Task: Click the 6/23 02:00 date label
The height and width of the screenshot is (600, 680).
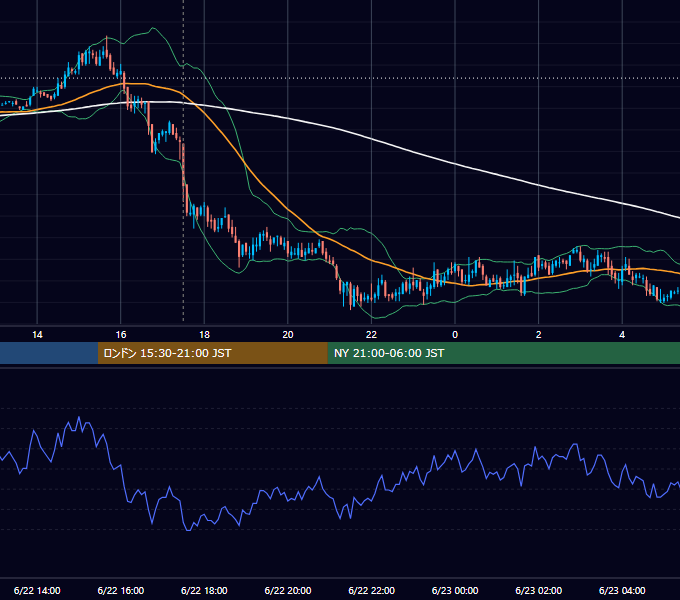Action: 539,590
